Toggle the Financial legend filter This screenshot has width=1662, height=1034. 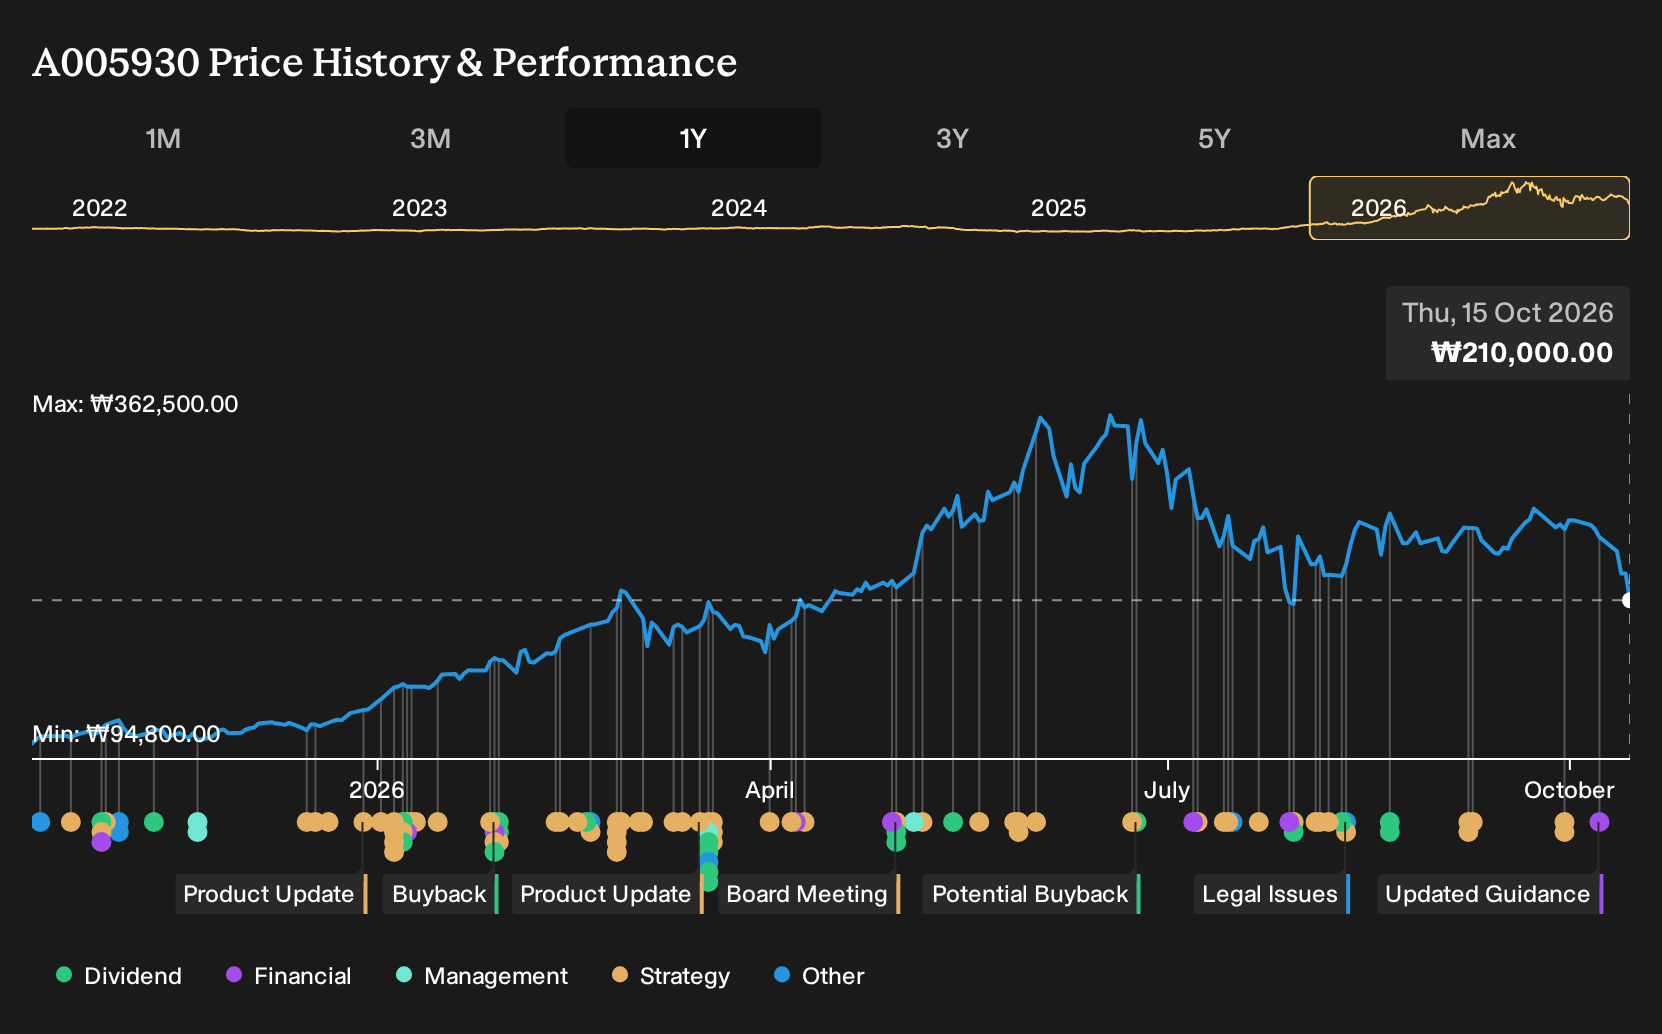[289, 976]
